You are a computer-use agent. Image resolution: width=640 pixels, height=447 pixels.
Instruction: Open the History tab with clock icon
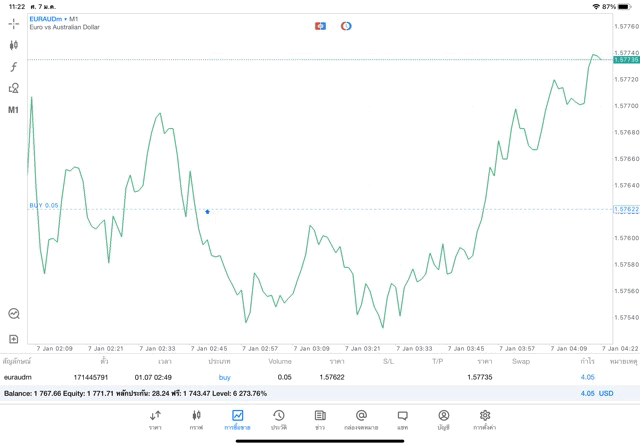[279, 420]
